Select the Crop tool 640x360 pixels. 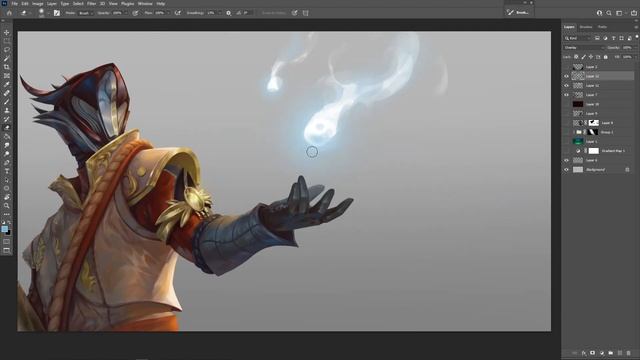[7, 67]
